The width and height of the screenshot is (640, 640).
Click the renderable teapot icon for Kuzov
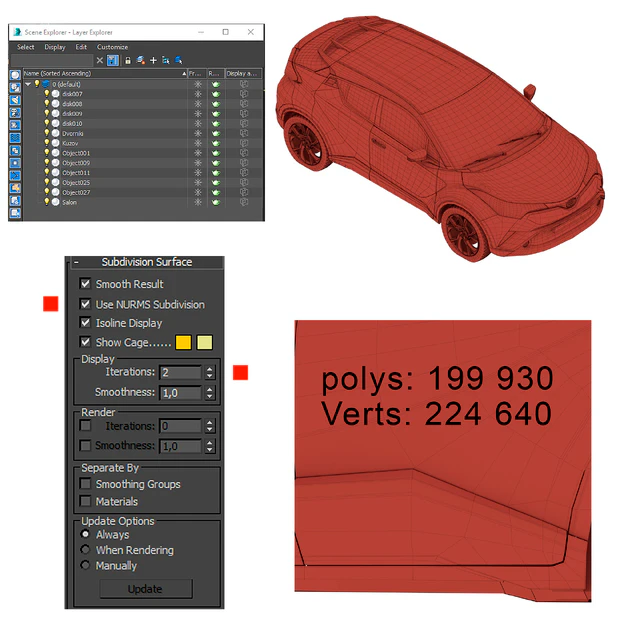pos(216,143)
